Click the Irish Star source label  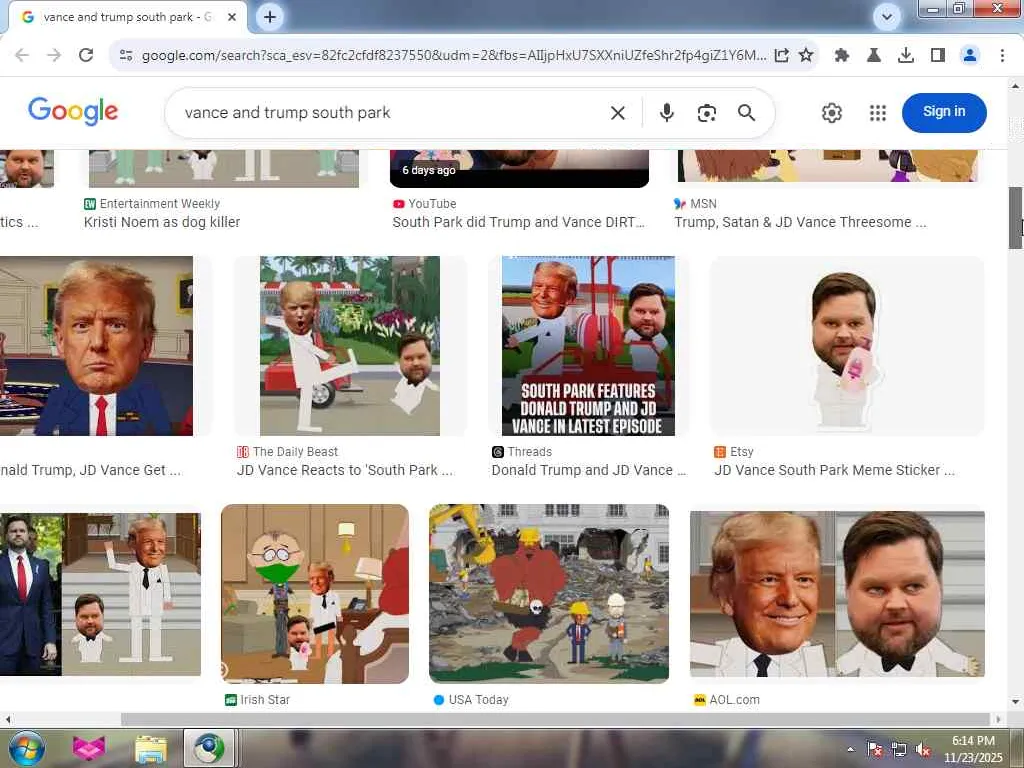pyautogui.click(x=257, y=700)
